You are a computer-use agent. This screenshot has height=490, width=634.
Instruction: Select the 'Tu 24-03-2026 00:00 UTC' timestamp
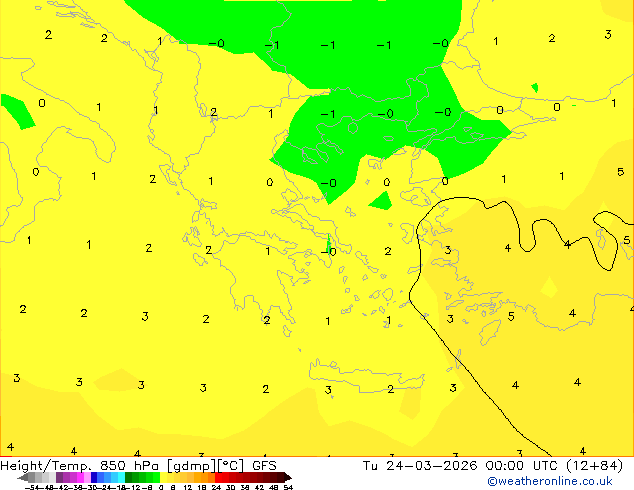pos(461,466)
